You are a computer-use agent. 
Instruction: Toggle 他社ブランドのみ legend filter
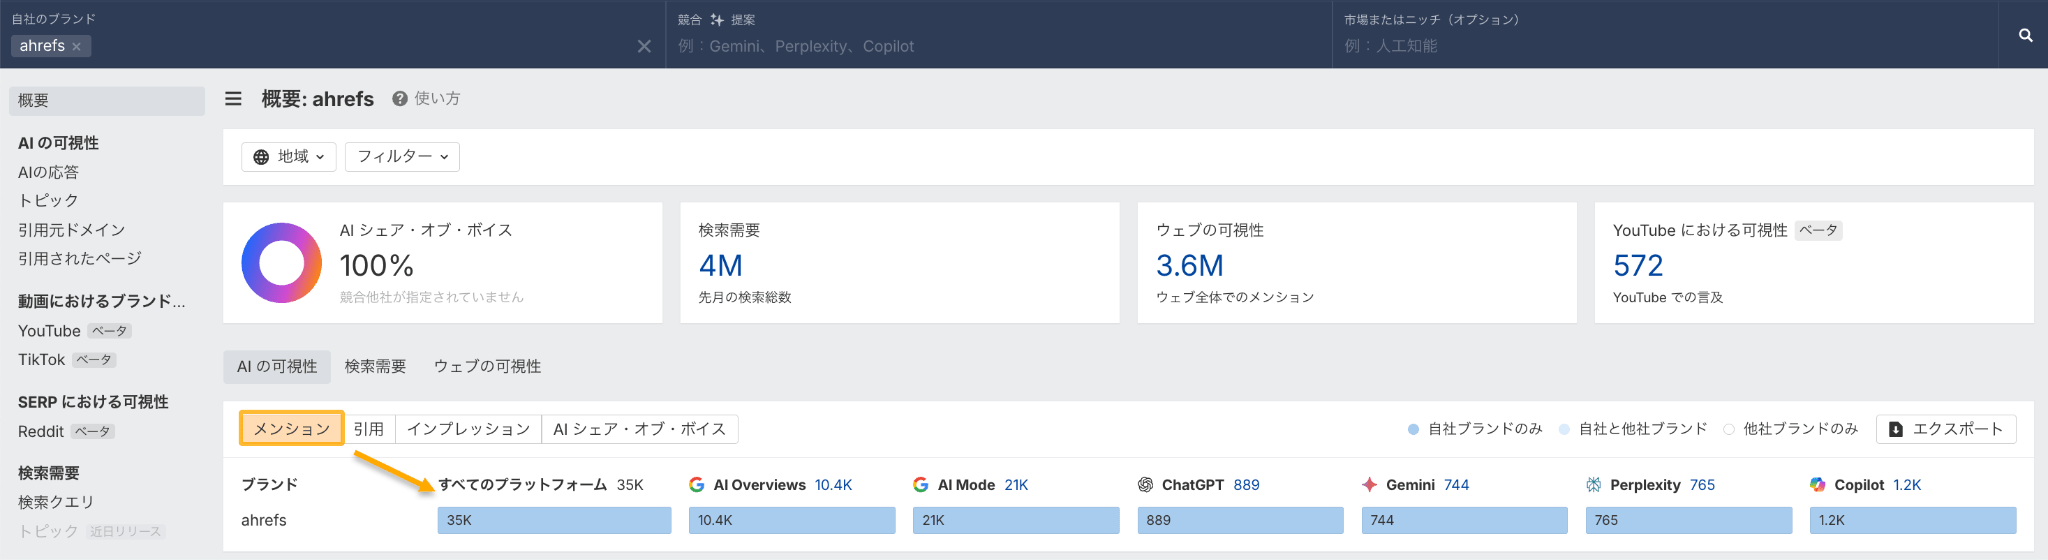coord(1790,429)
